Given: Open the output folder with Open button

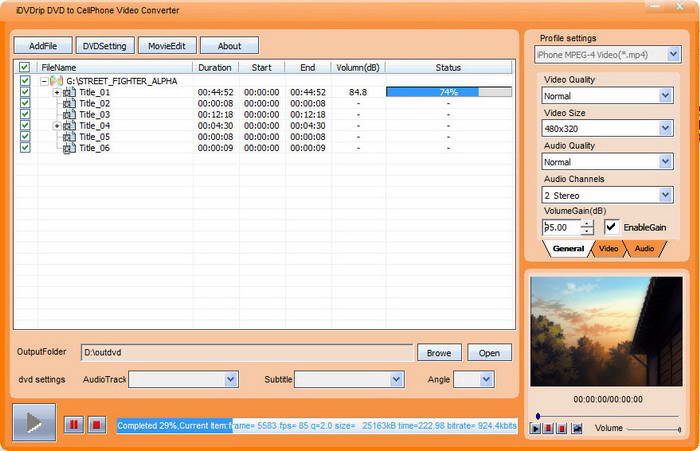Looking at the screenshot, I should (x=489, y=353).
